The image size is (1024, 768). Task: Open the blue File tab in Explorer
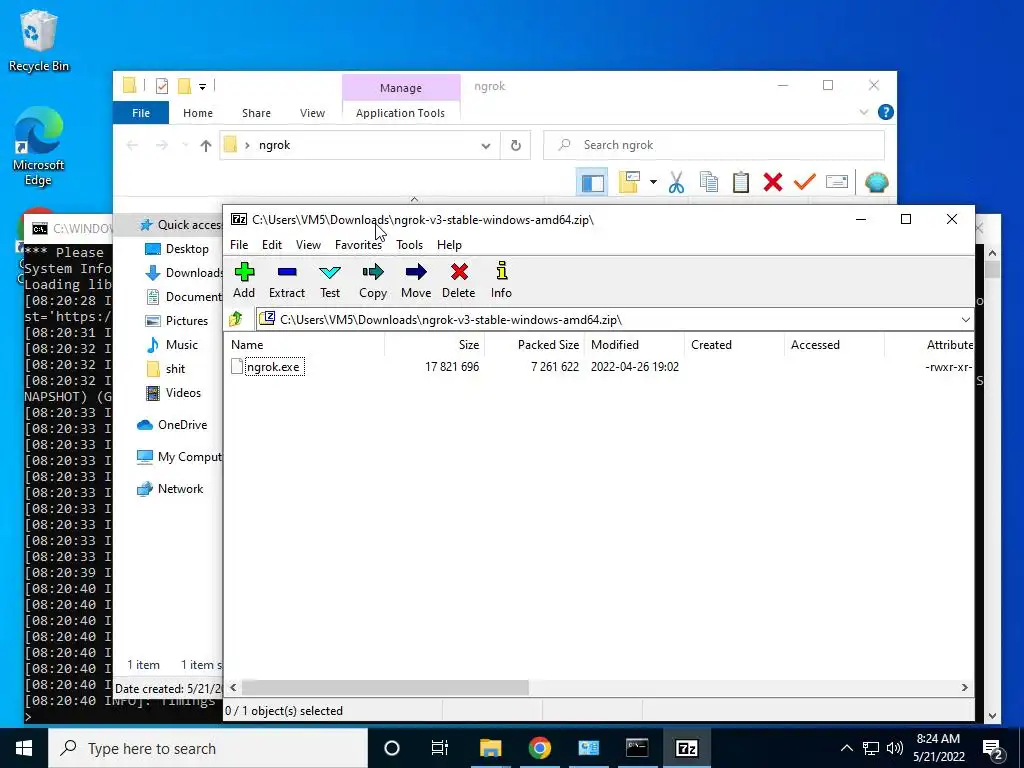click(141, 113)
